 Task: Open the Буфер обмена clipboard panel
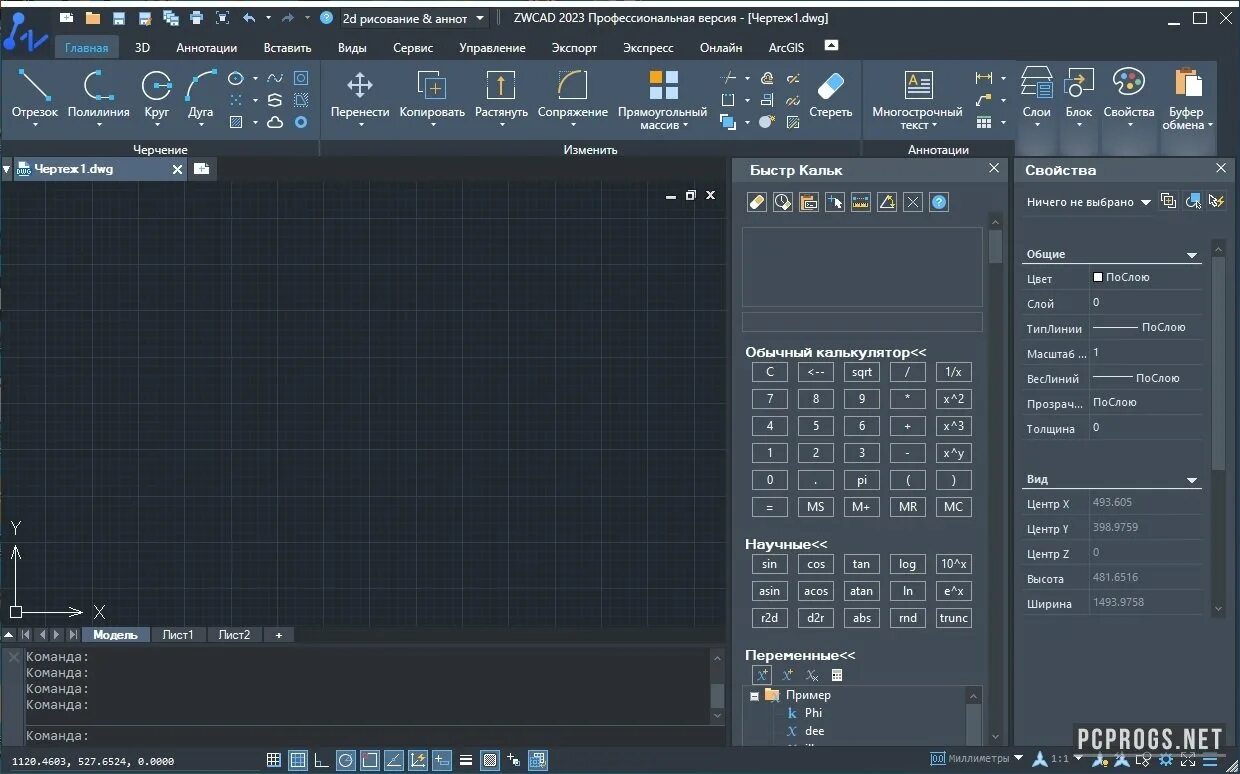pos(1188,97)
